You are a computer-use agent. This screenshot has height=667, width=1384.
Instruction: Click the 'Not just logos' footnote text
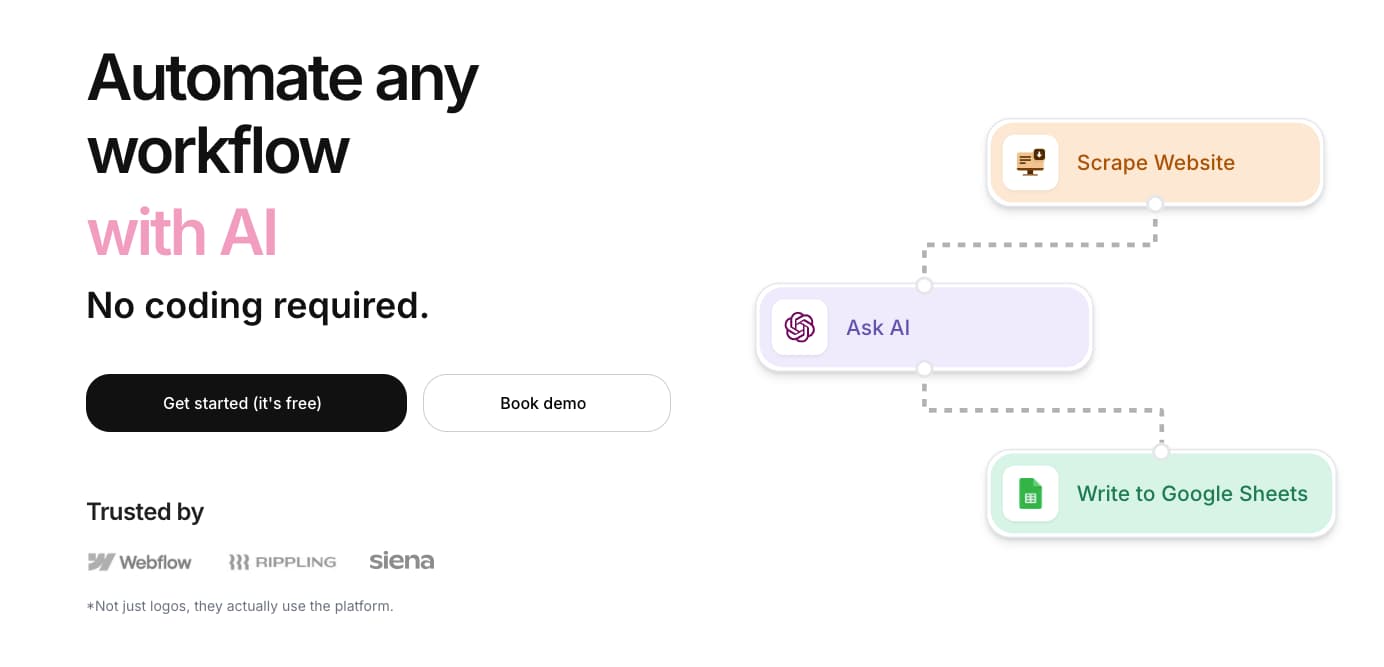coord(240,606)
